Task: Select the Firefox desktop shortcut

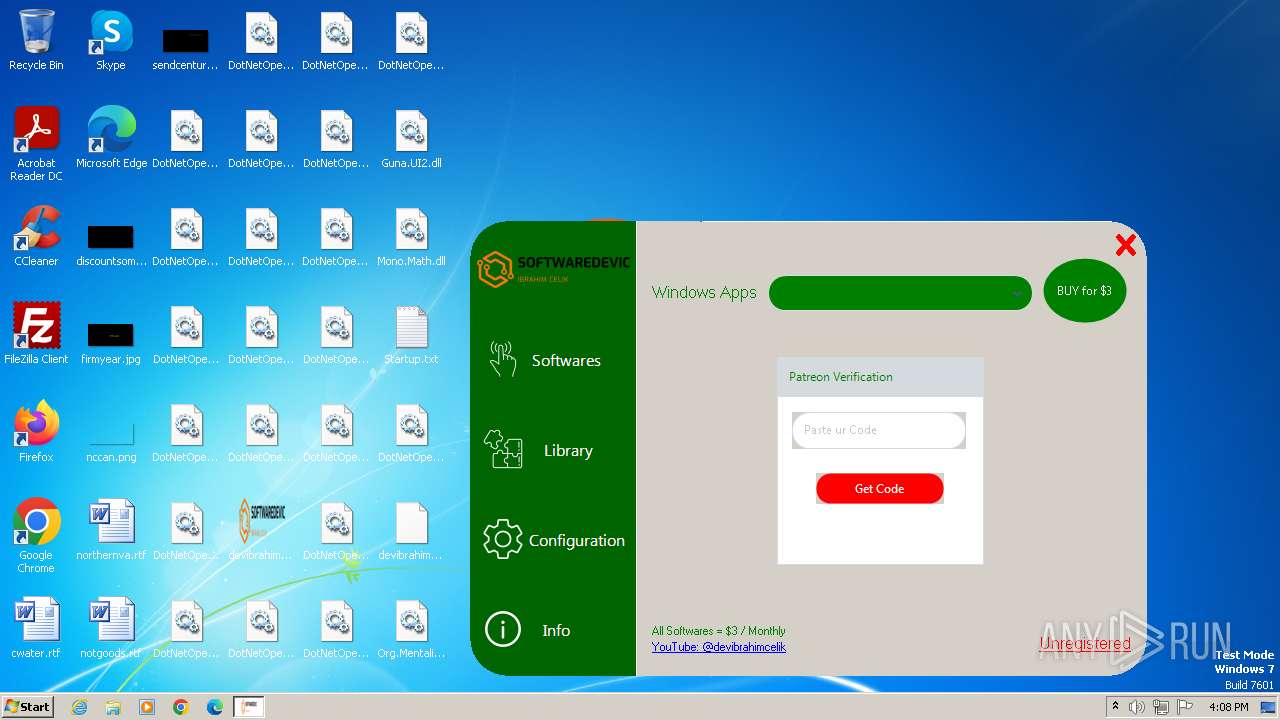Action: click(x=36, y=432)
